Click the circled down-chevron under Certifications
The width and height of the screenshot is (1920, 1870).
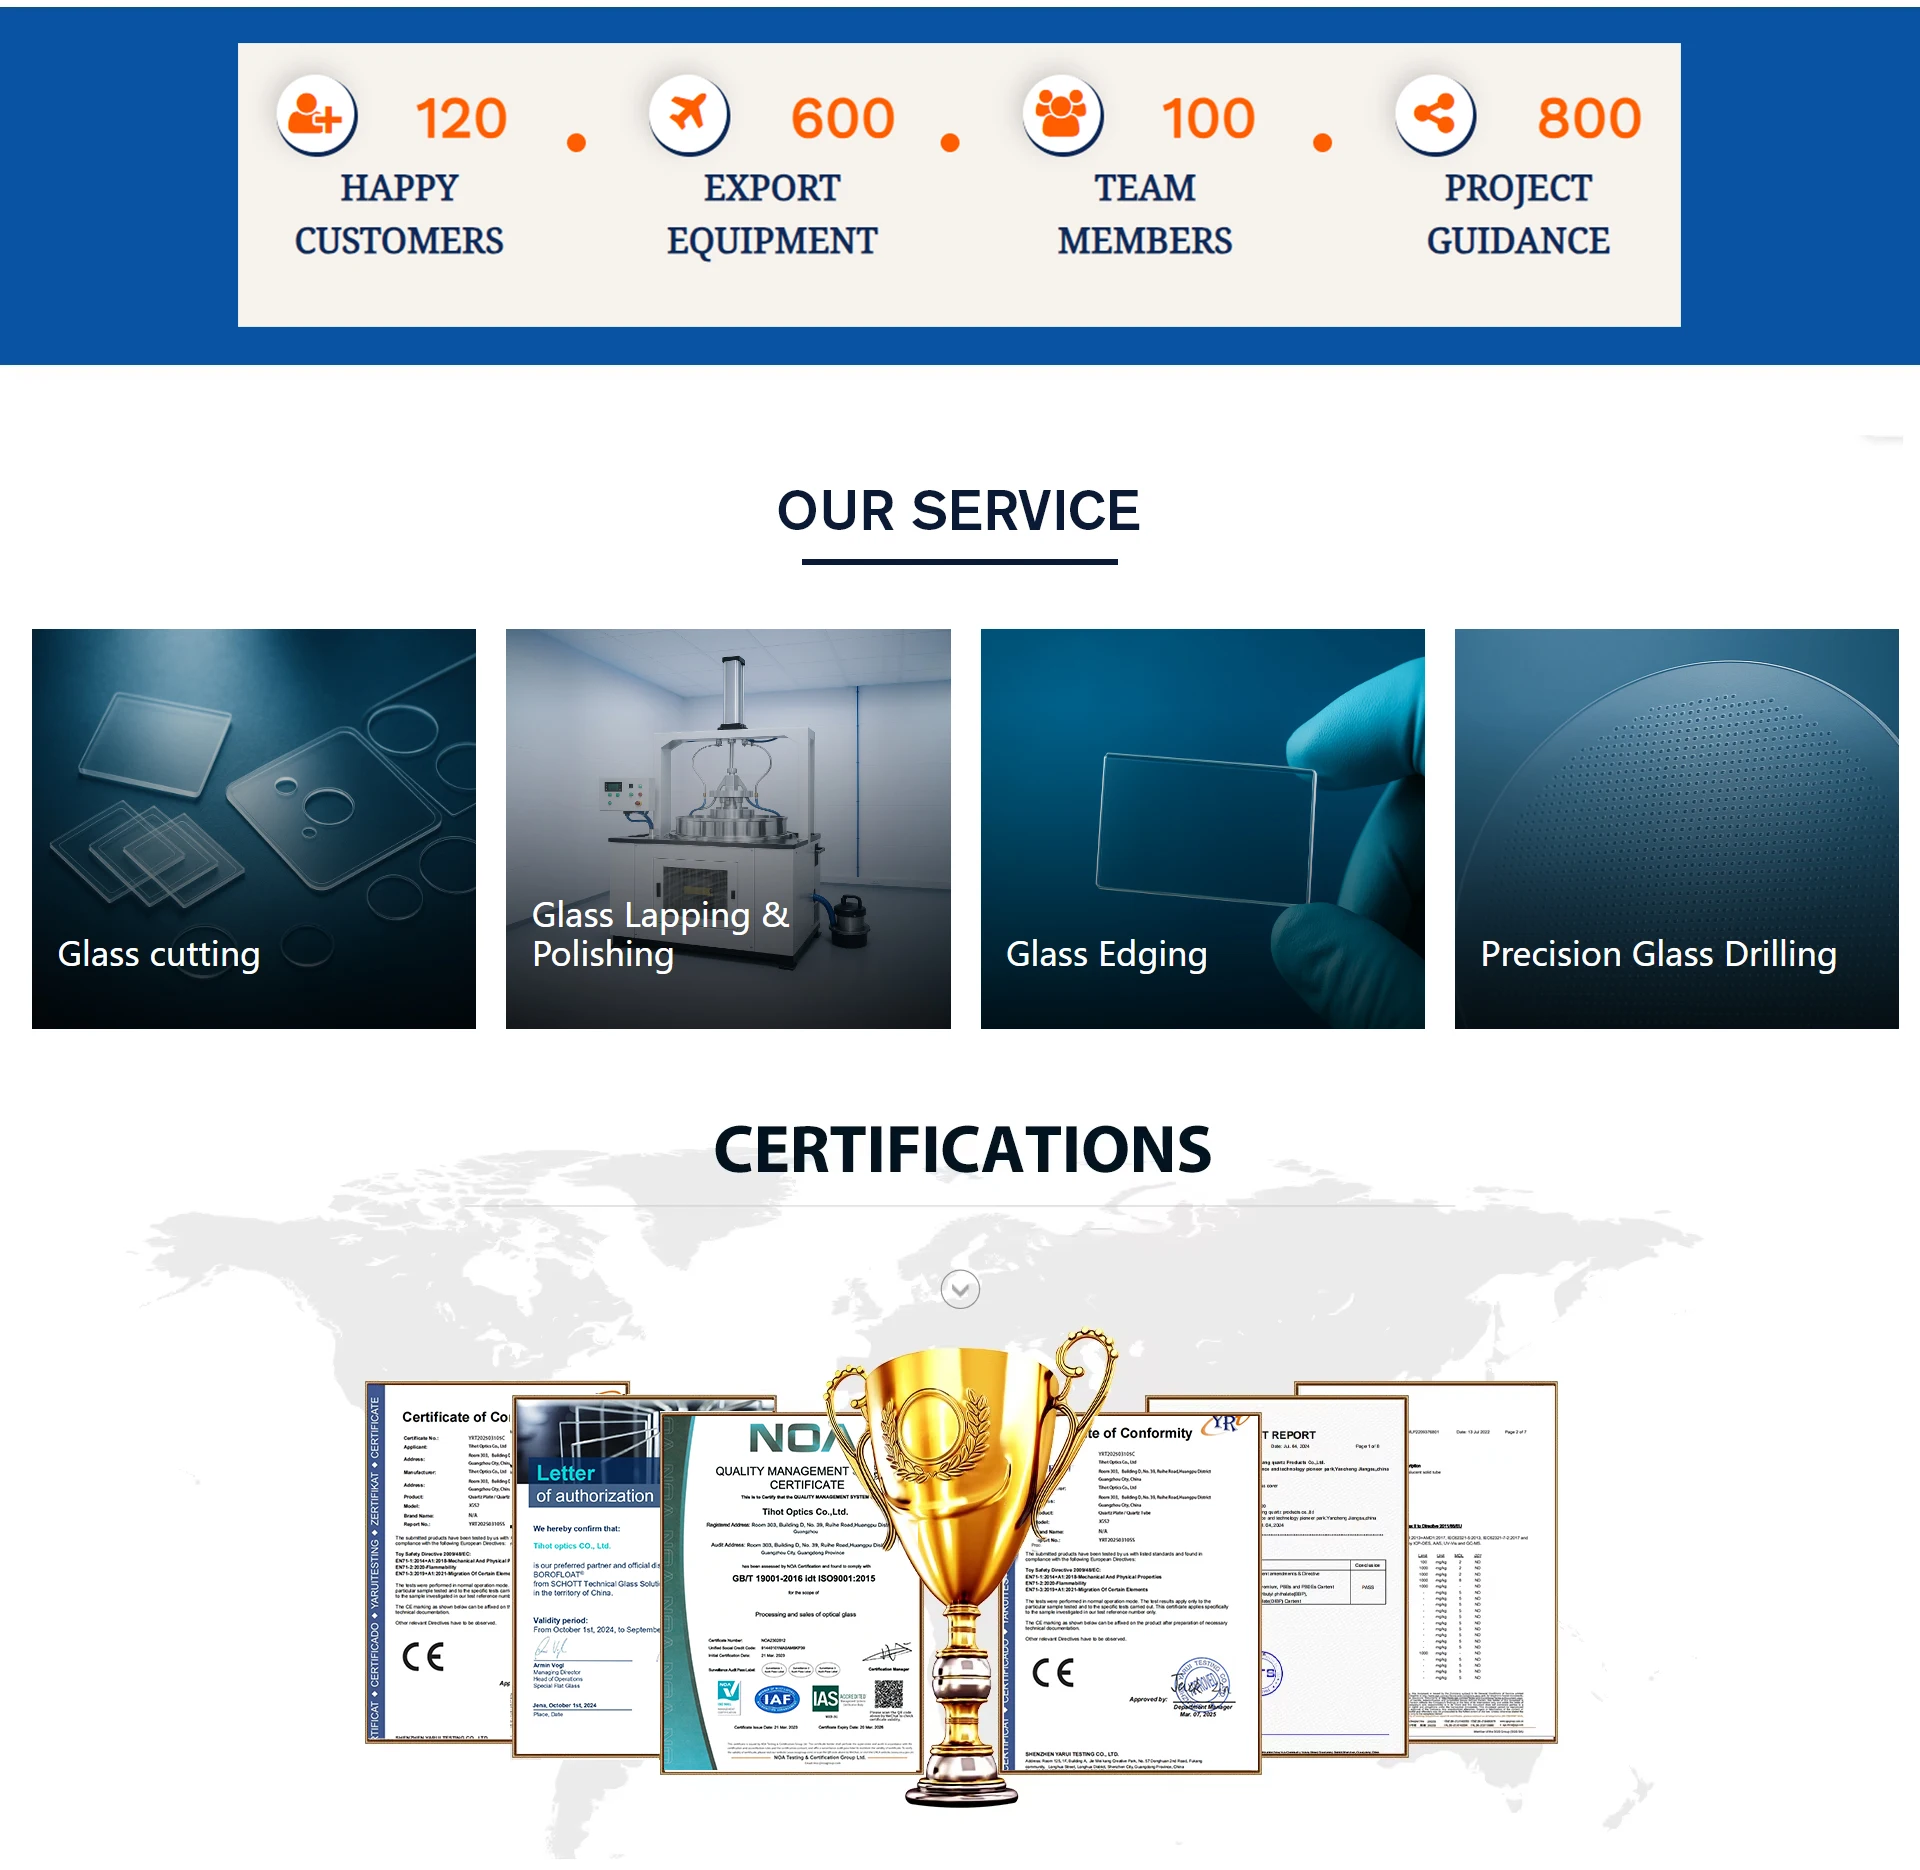click(x=960, y=1289)
